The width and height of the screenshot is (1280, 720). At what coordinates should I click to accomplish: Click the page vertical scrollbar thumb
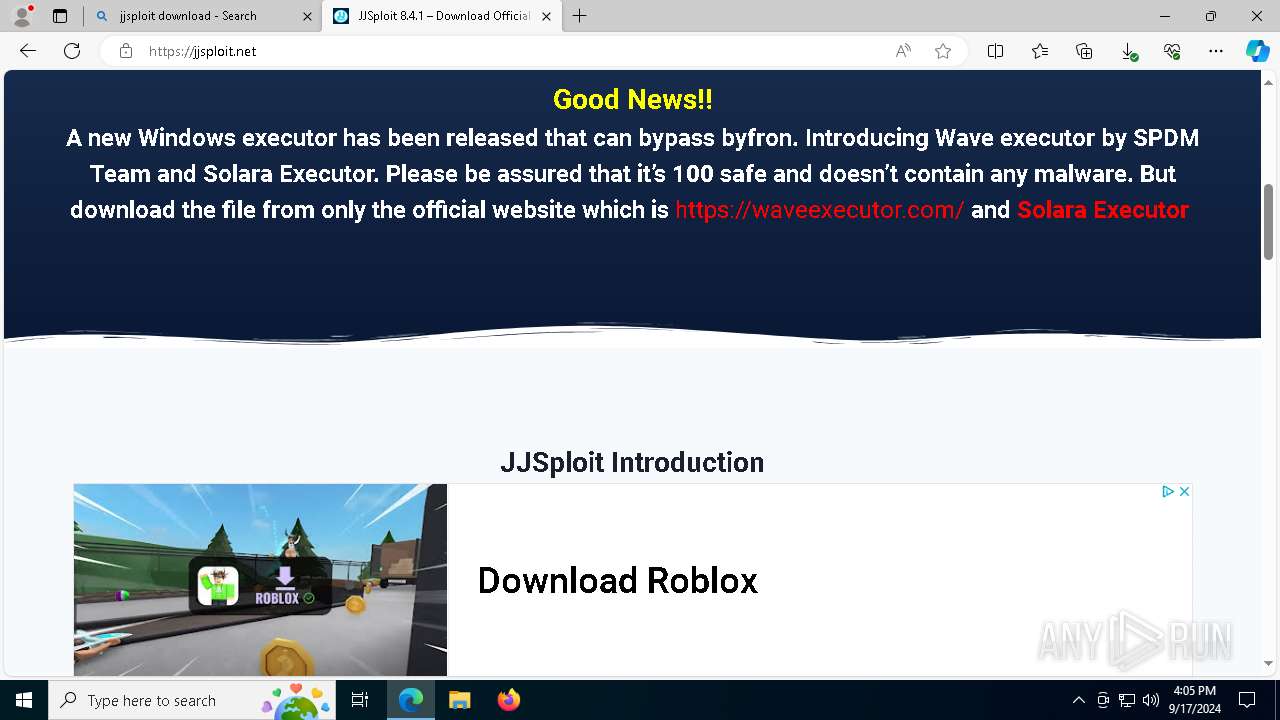click(1269, 222)
